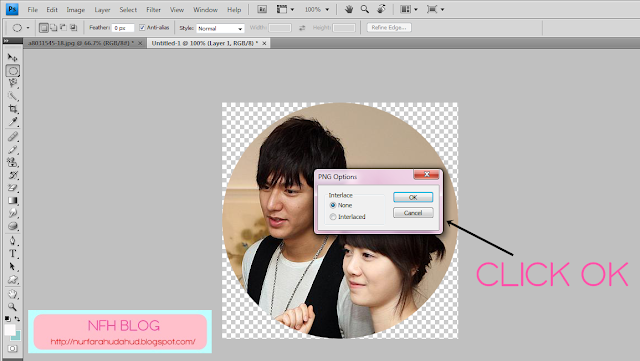Screen dimensions: 640x361
Task: Select the Custom Shape tool
Action: pyautogui.click(x=13, y=279)
